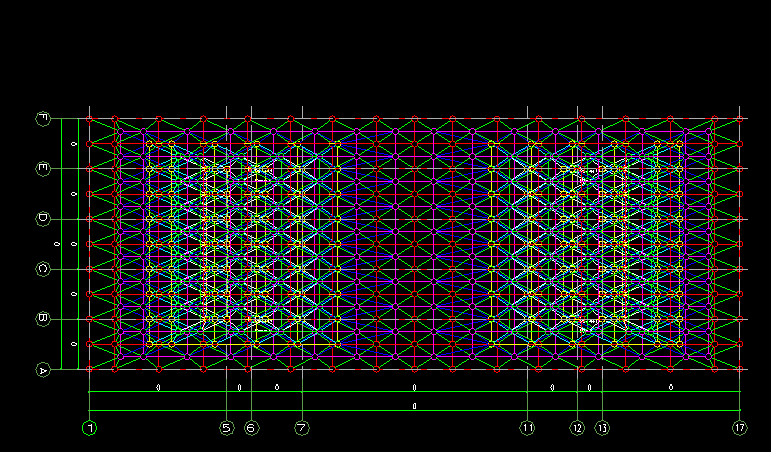Select grid axis bubble 17
The height and width of the screenshot is (452, 771).
click(x=738, y=428)
